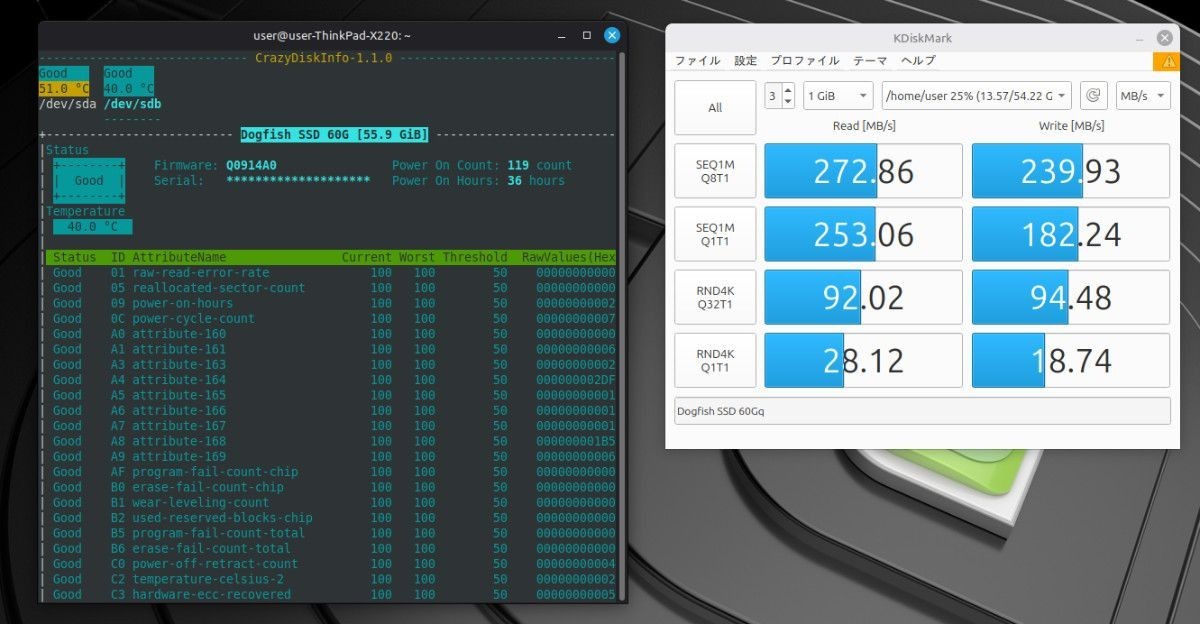Minimize the KDiskMark window
This screenshot has width=1200, height=624.
tap(1138, 37)
